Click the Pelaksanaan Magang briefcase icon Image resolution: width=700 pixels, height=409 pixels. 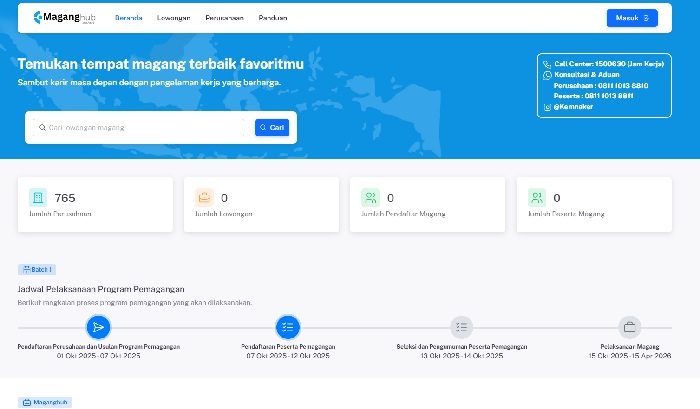pos(630,327)
